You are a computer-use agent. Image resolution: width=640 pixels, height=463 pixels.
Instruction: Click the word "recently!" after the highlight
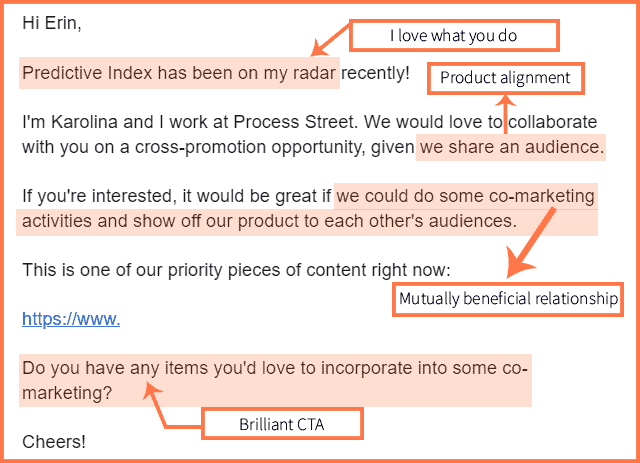coord(375,73)
